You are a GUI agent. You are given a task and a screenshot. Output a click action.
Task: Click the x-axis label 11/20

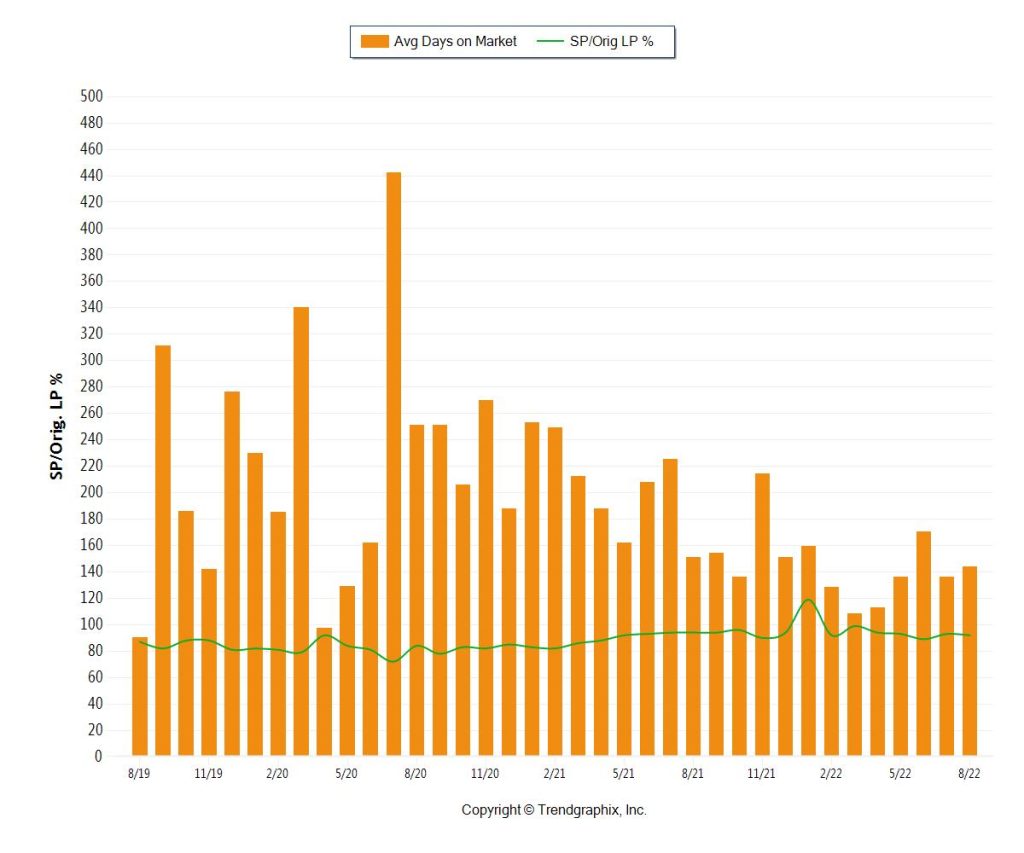485,774
